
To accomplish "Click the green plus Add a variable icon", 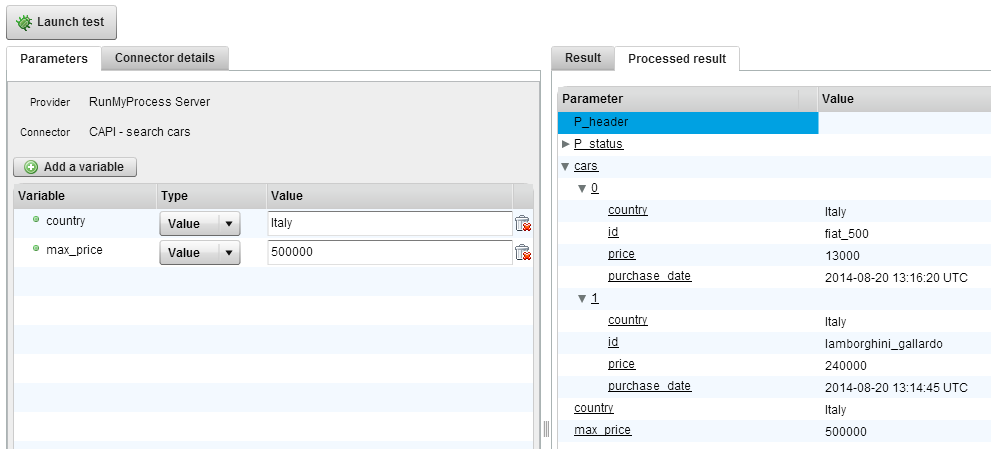I will (x=31, y=167).
